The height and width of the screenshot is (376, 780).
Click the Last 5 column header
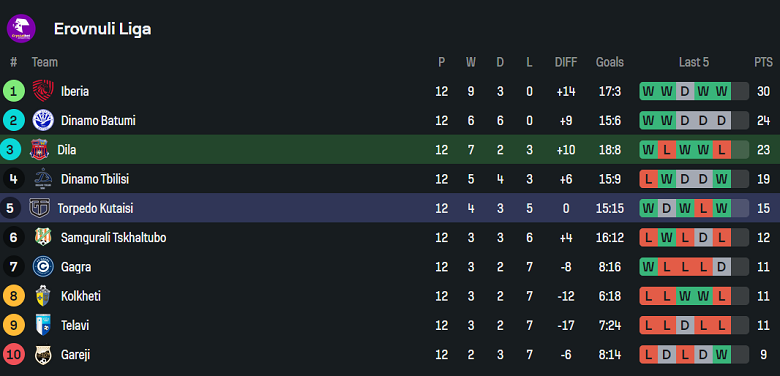(x=693, y=62)
